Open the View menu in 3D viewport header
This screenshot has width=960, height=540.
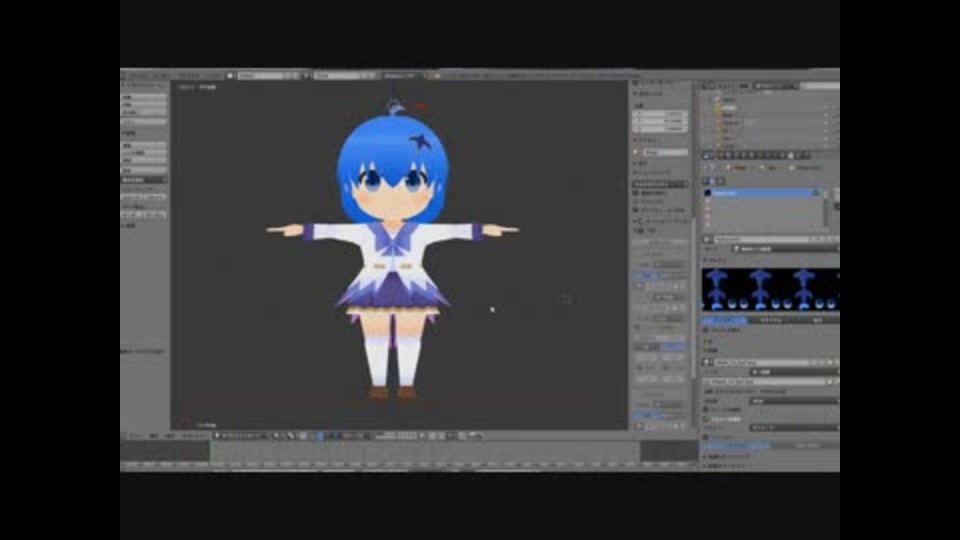point(136,436)
